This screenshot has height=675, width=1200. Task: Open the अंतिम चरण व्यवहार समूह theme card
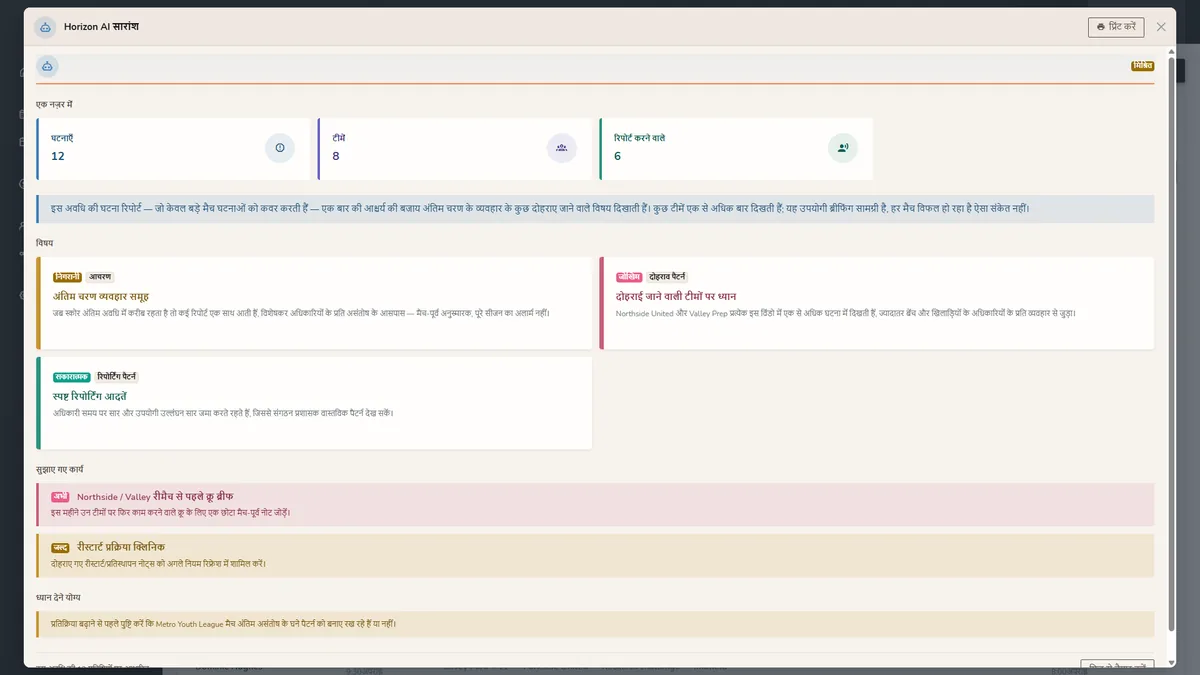click(314, 303)
